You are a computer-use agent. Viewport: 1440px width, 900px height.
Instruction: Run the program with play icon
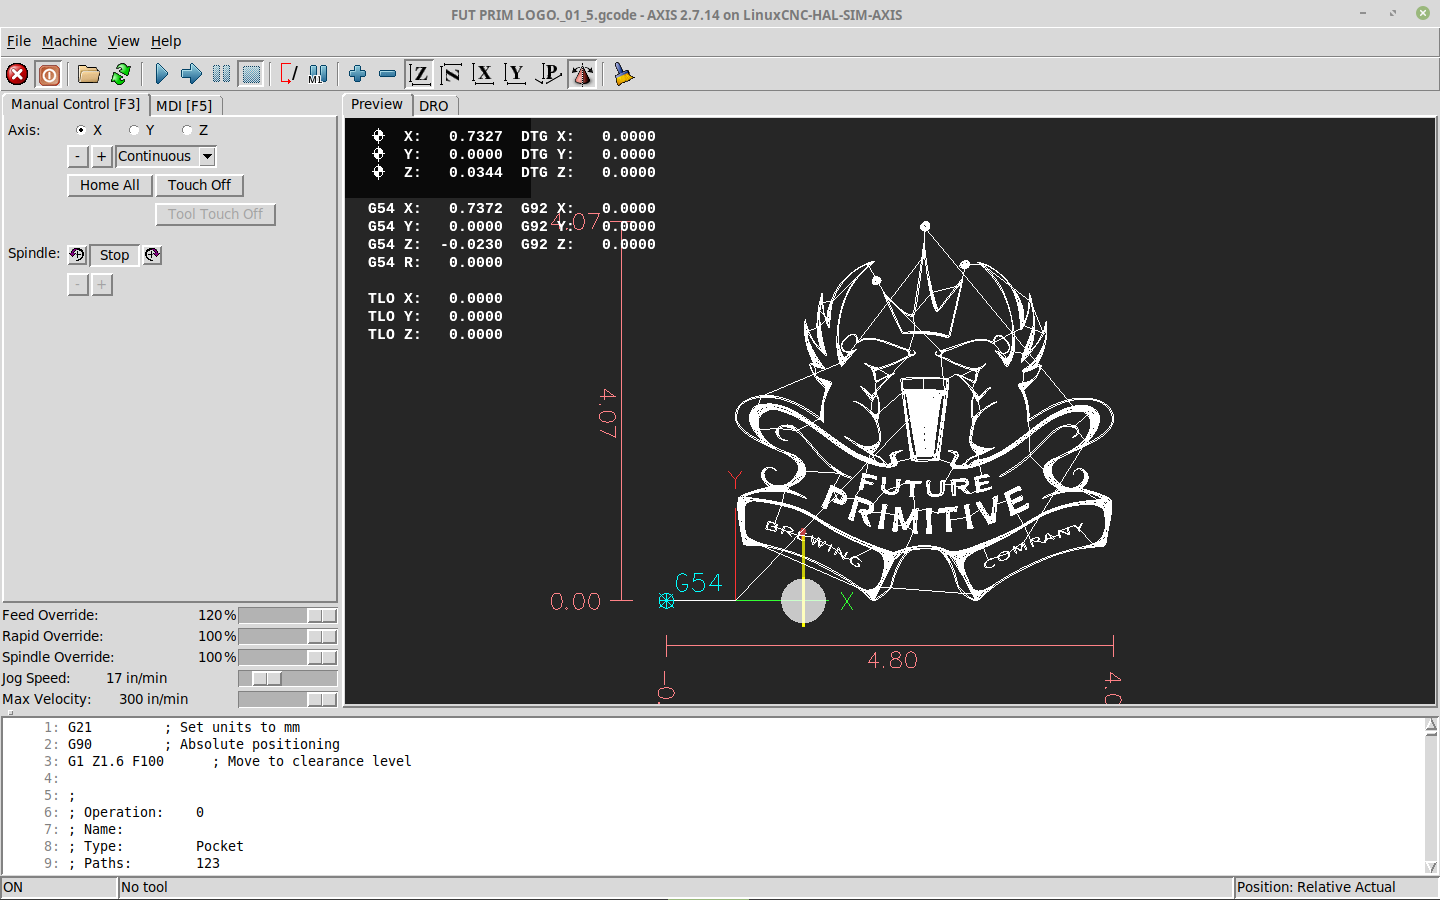coord(161,74)
